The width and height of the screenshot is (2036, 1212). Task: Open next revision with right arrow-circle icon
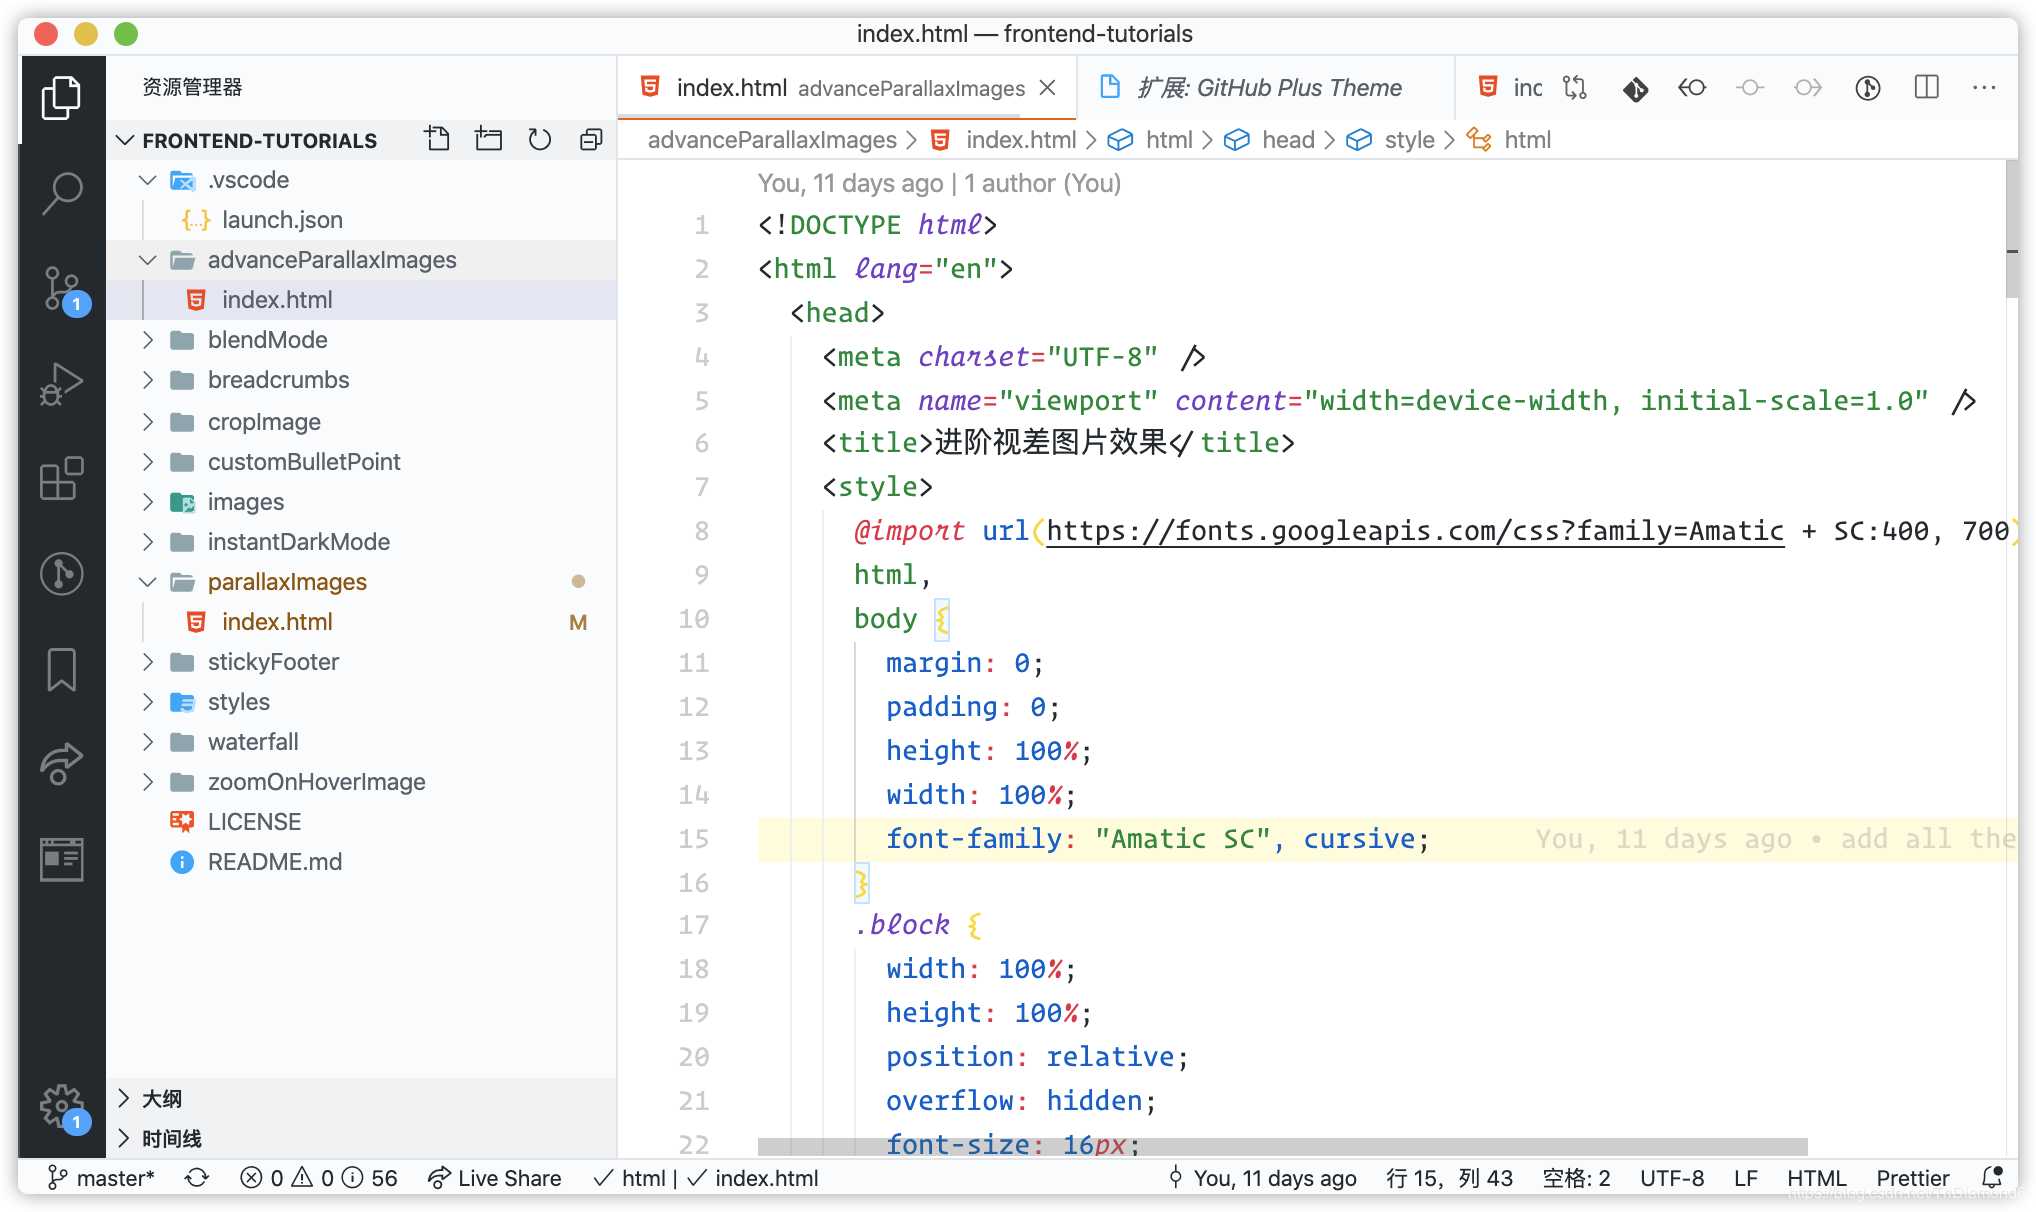click(1808, 88)
